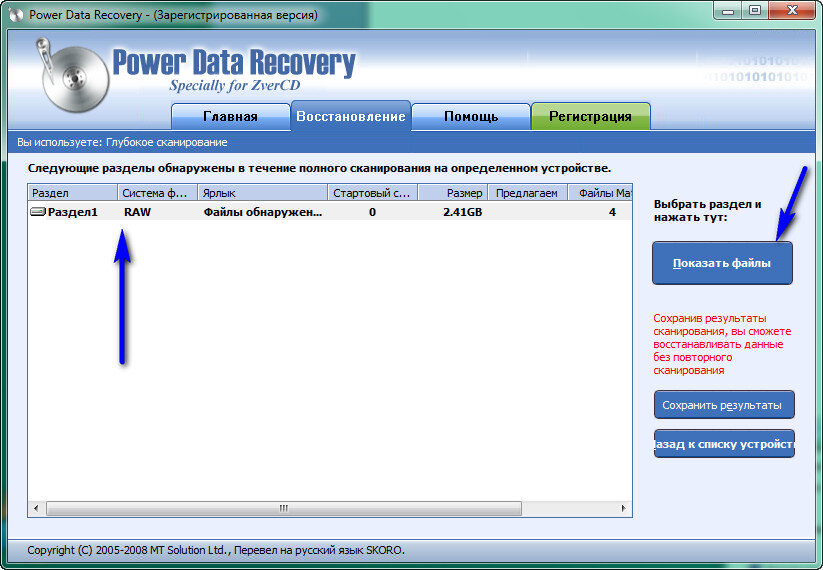The width and height of the screenshot is (823, 570).
Task: Click the RAW file system cell
Action: 138,212
